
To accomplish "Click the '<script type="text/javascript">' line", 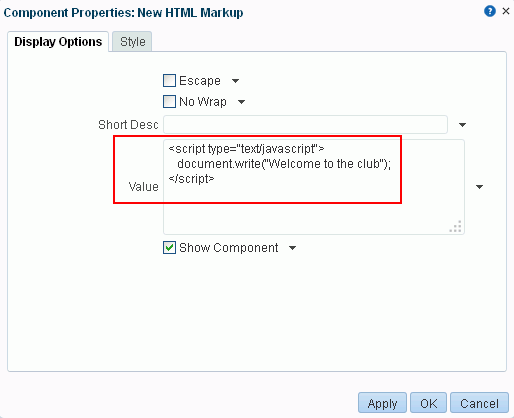I will tap(246, 149).
